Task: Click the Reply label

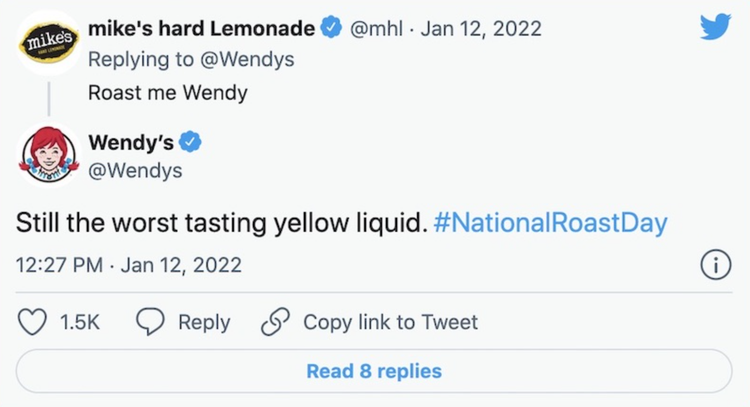Action: click(204, 322)
